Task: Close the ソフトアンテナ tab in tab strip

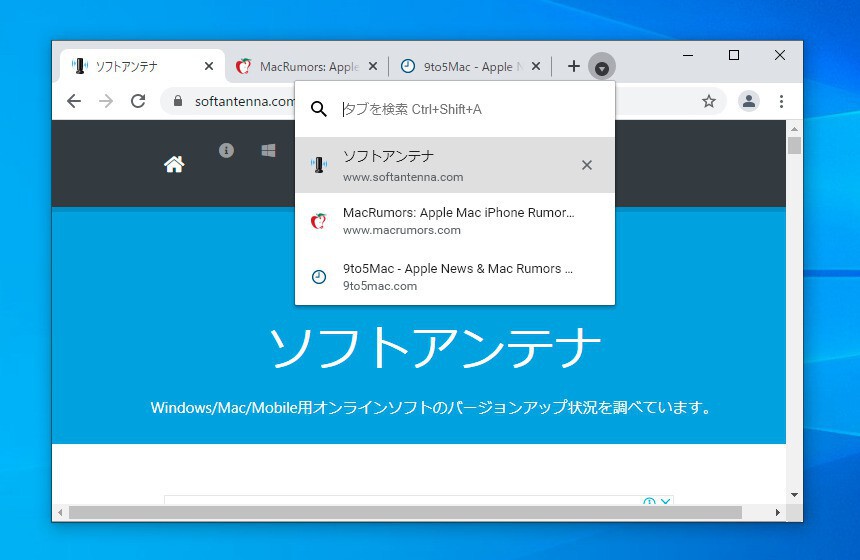Action: 209,66
